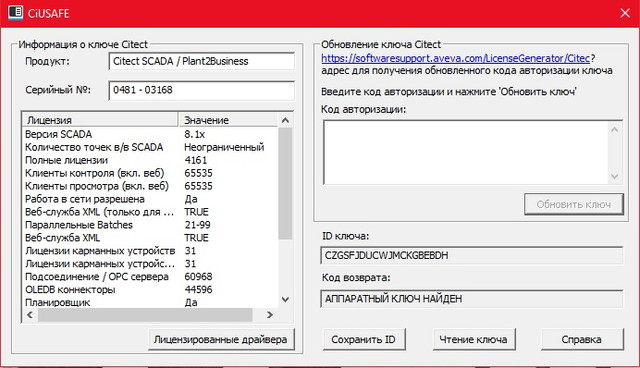Select the Веб-служба XML (только для ... row
The image size is (640, 368).
tap(151, 212)
